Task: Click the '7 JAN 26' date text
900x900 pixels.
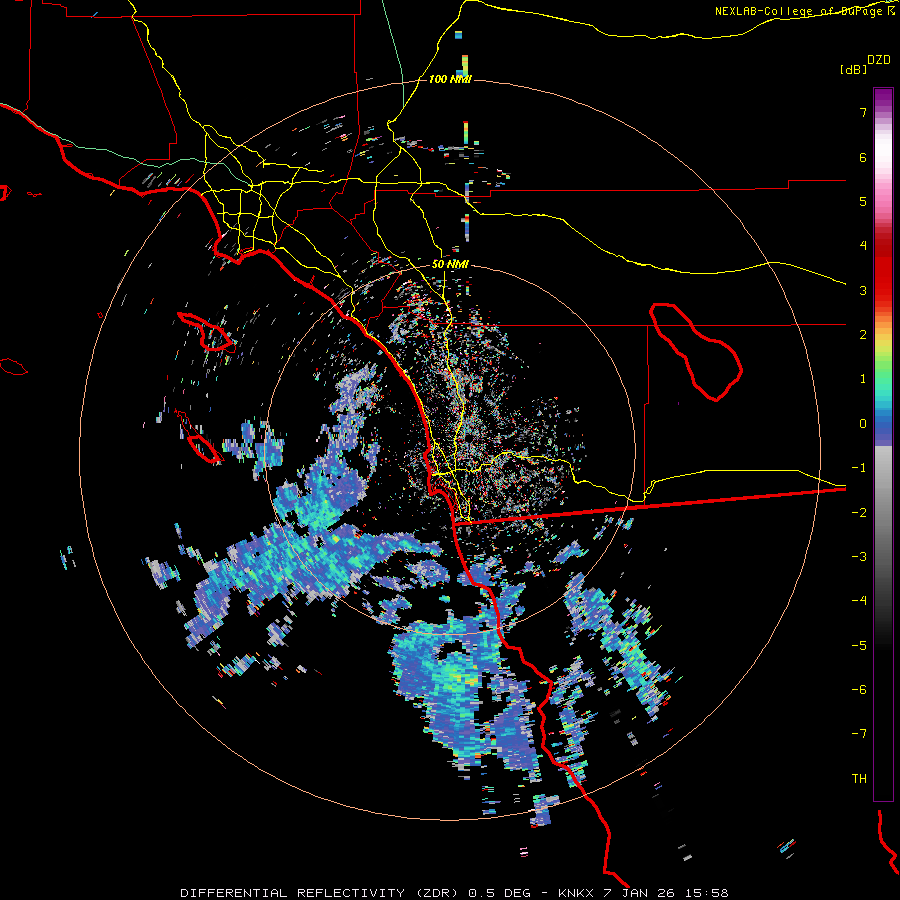Action: tap(640, 893)
